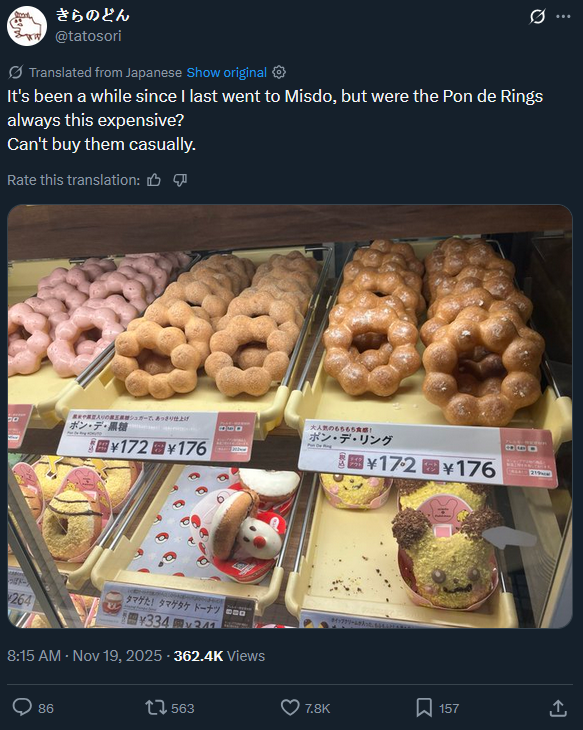Click the display name きらのどん
Viewport: 583px width, 730px height.
coord(92,15)
